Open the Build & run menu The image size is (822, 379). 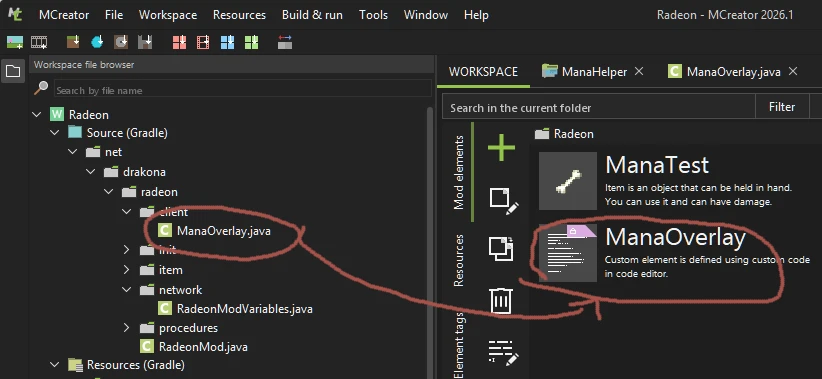pyautogui.click(x=312, y=15)
